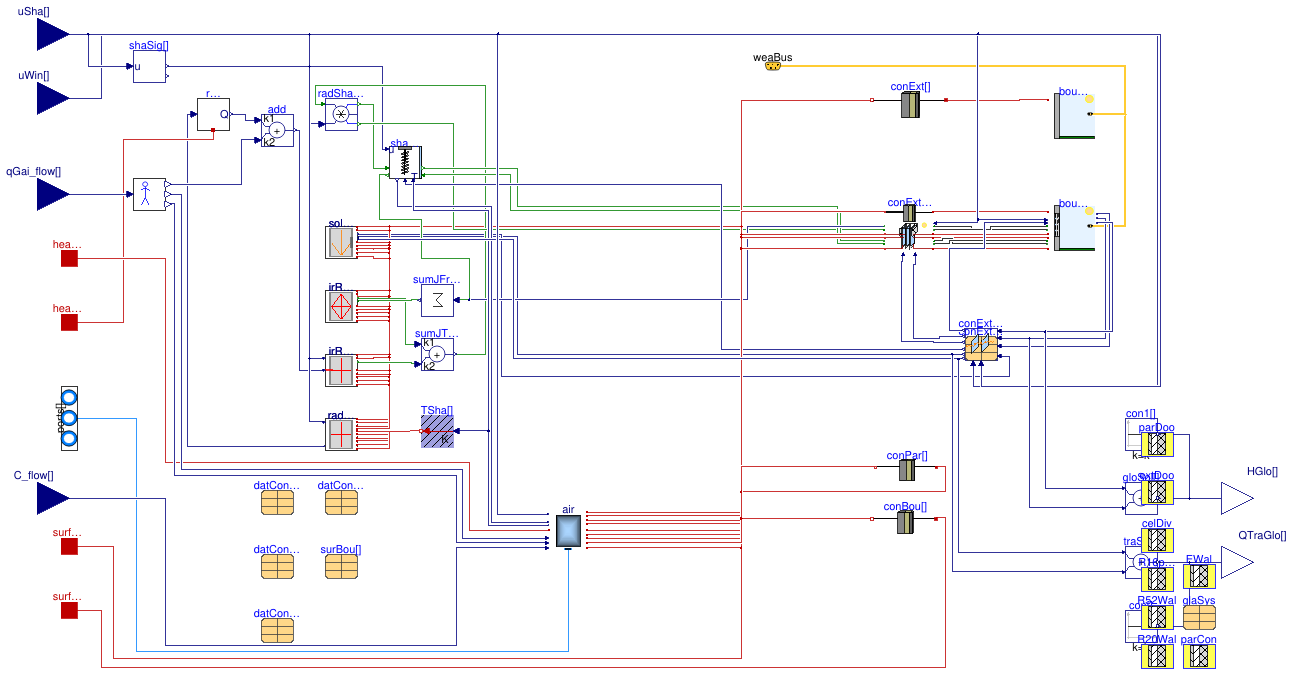Click the weaBus text label
This screenshot has height=675, width=1292.
click(x=772, y=57)
